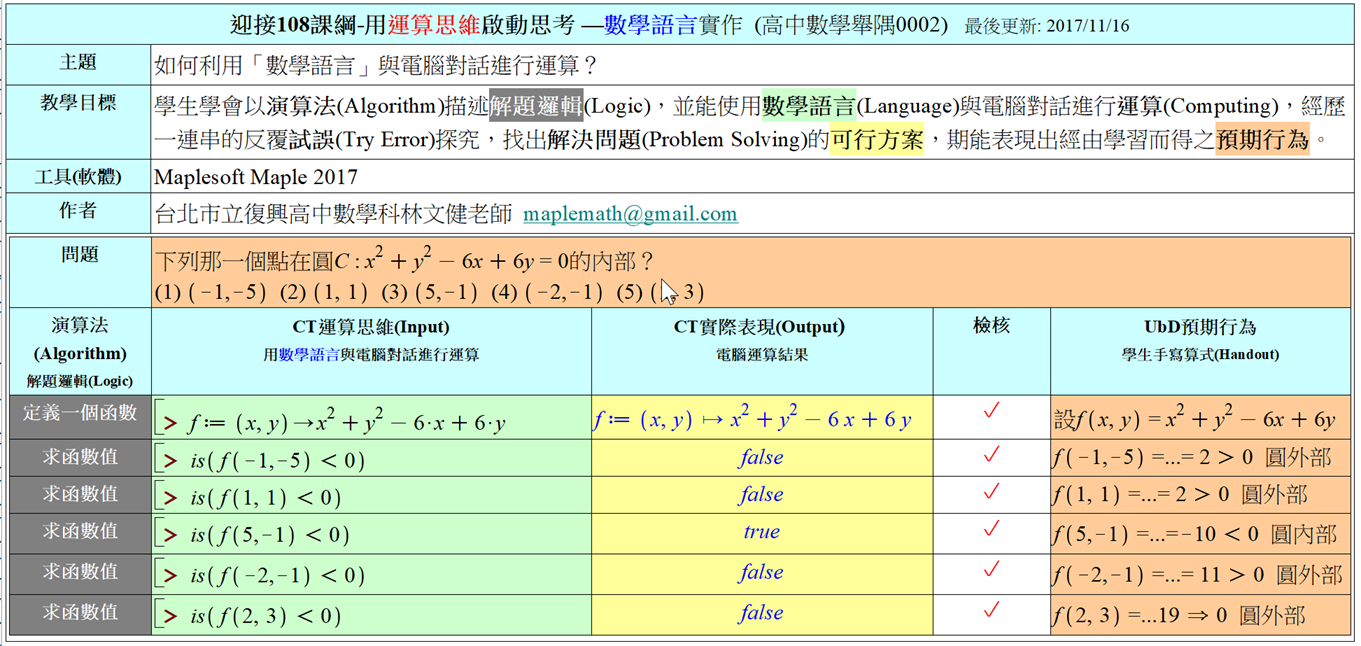This screenshot has width=1361, height=646.
Task: Click the 'Maplesoft Maple 2017' tool text
Action: click(256, 178)
